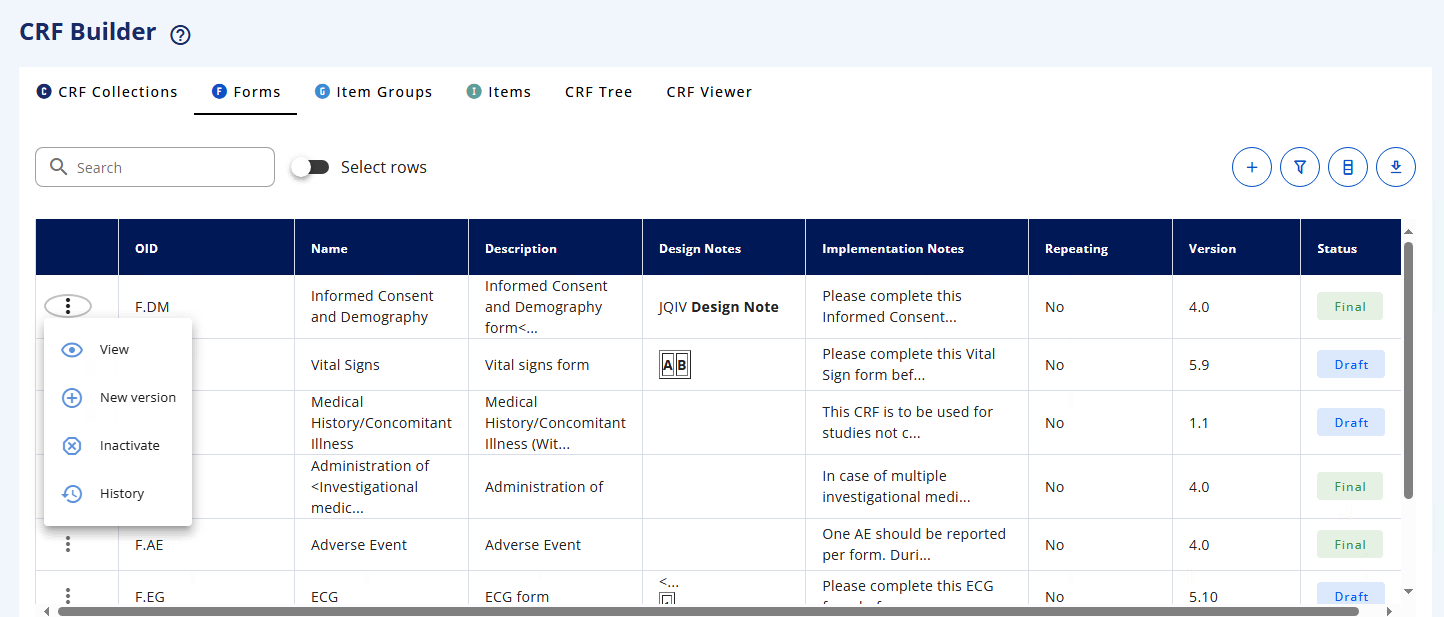
Task: Open the CRF Tree tab
Action: 598,91
